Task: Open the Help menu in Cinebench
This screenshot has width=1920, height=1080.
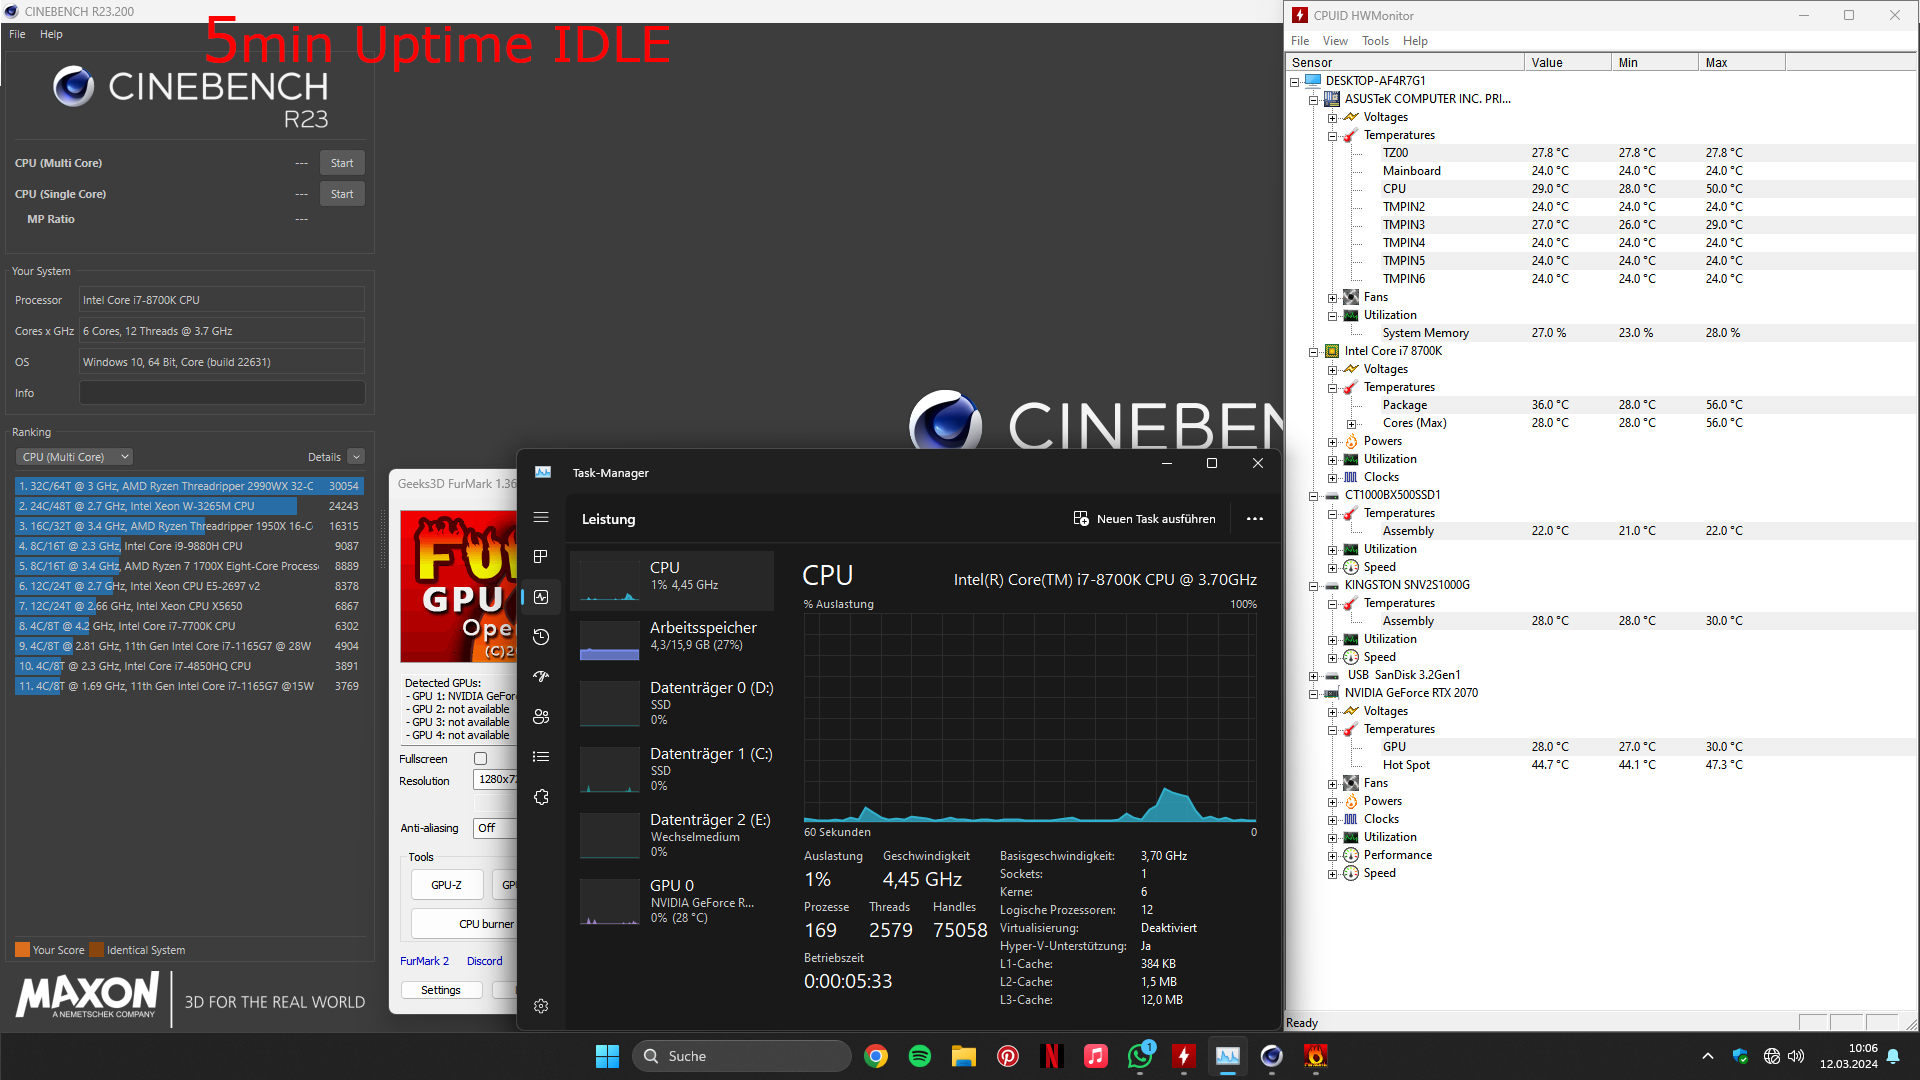Action: (51, 34)
